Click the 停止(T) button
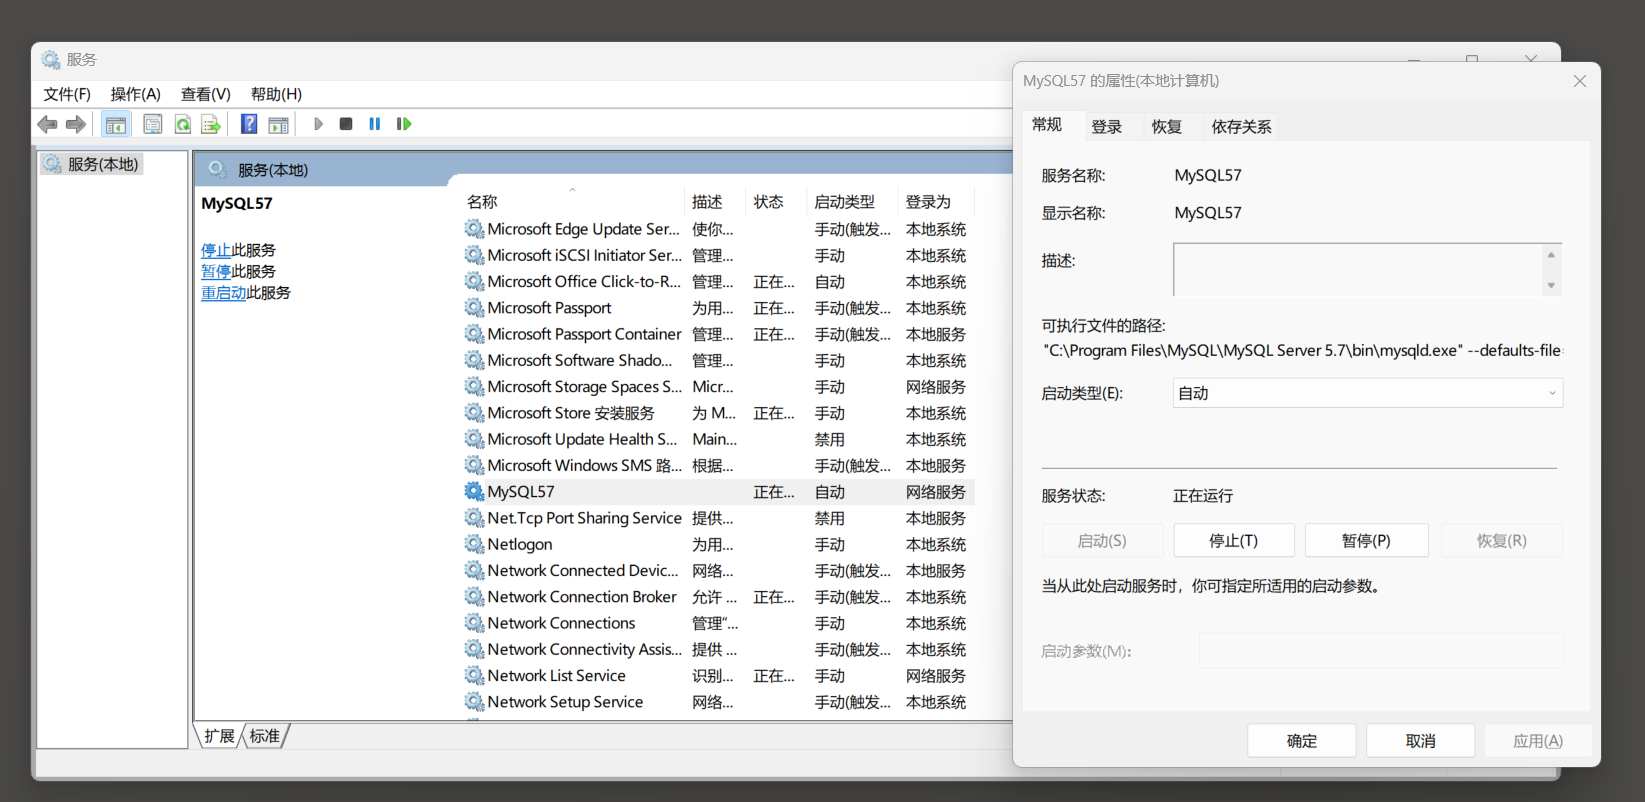 coord(1233,540)
